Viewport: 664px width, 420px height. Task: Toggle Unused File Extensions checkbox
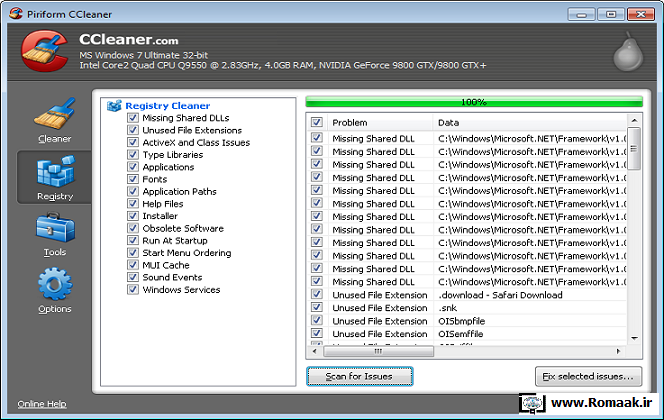(133, 130)
